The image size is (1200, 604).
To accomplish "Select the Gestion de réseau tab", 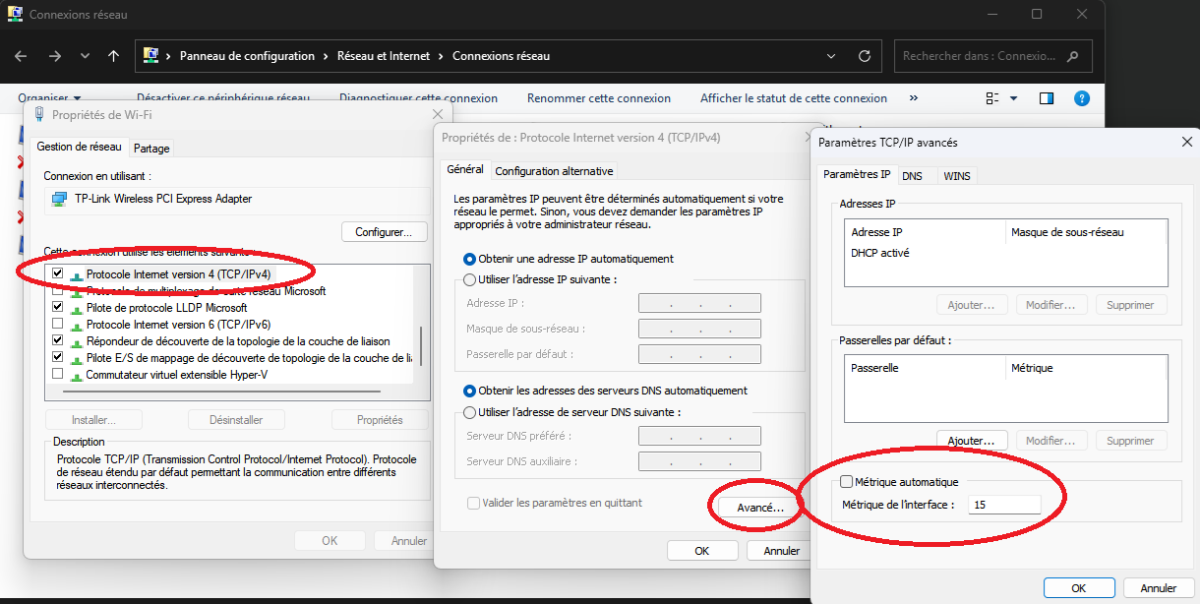I will (79, 147).
